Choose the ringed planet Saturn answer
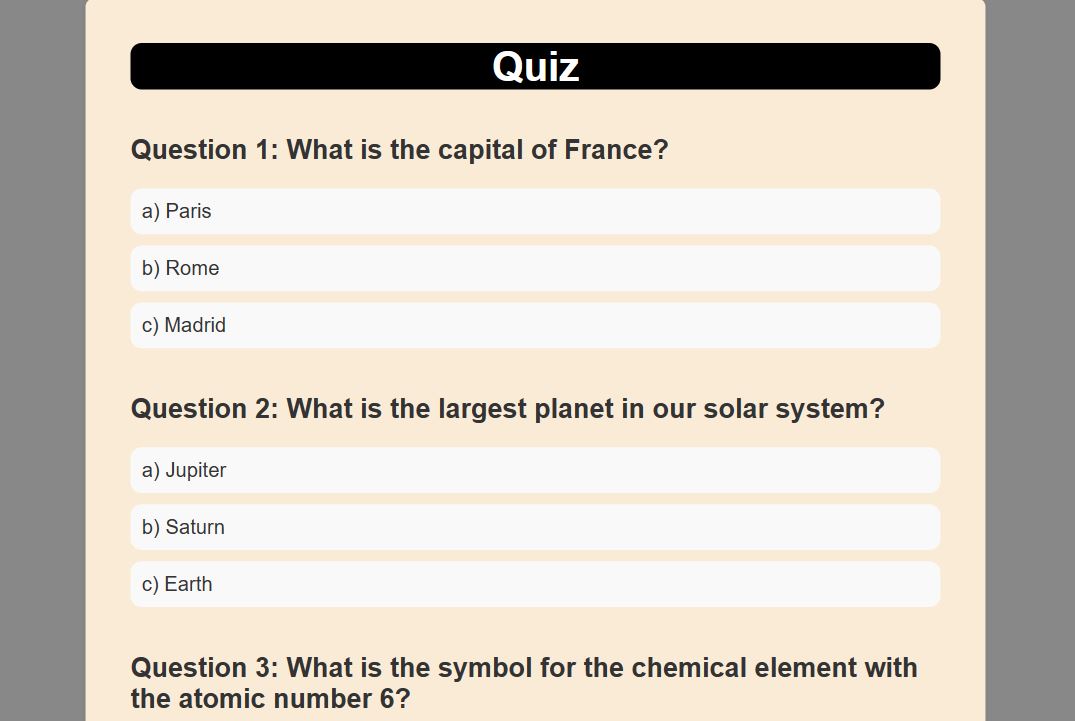This screenshot has height=721, width=1075. (x=535, y=527)
